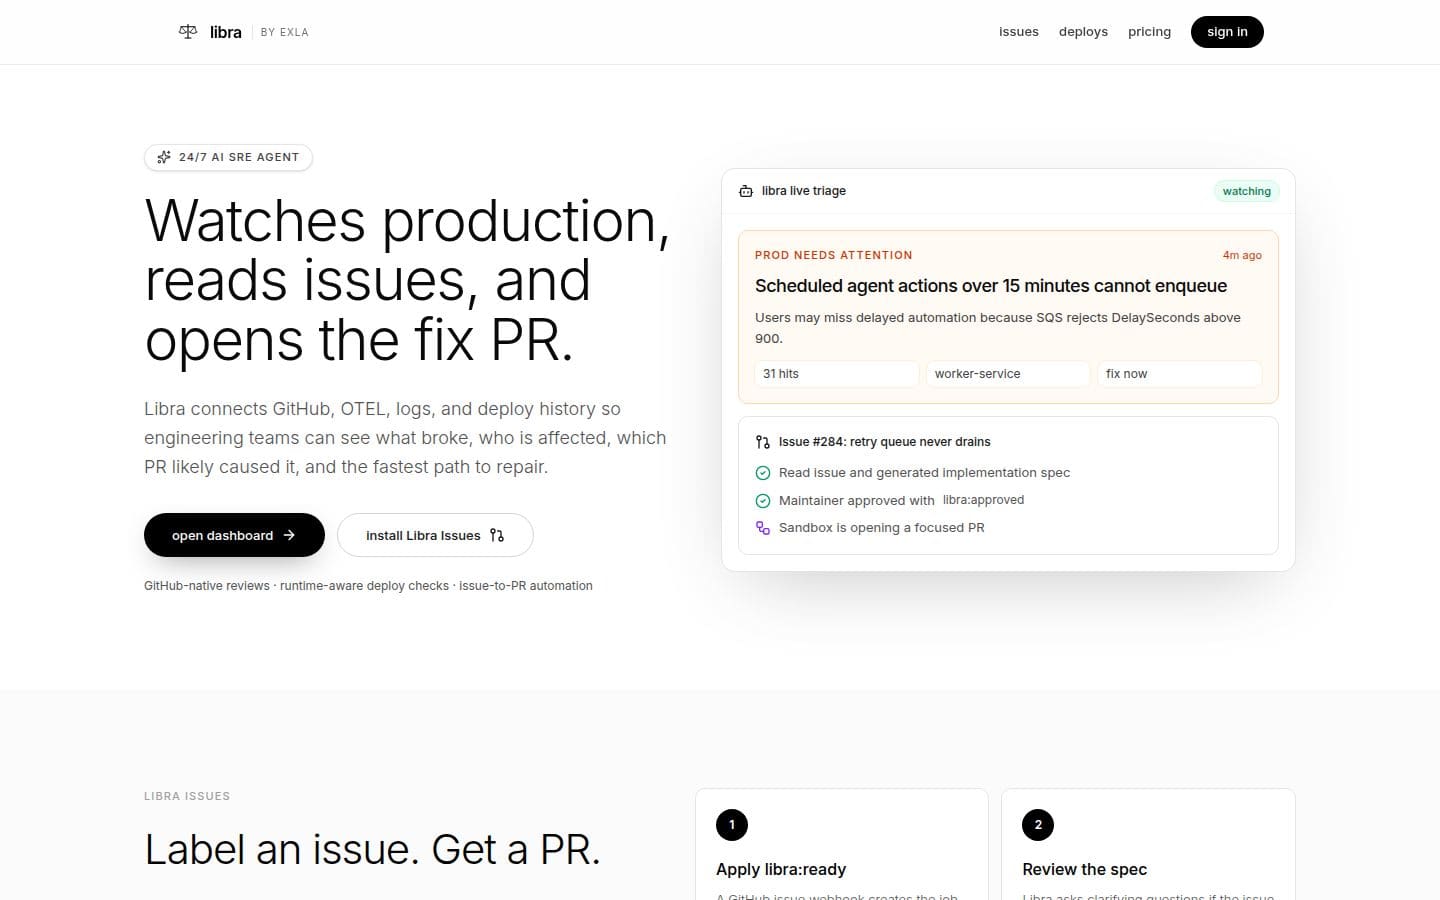Open the pricing nav item

pyautogui.click(x=1149, y=32)
